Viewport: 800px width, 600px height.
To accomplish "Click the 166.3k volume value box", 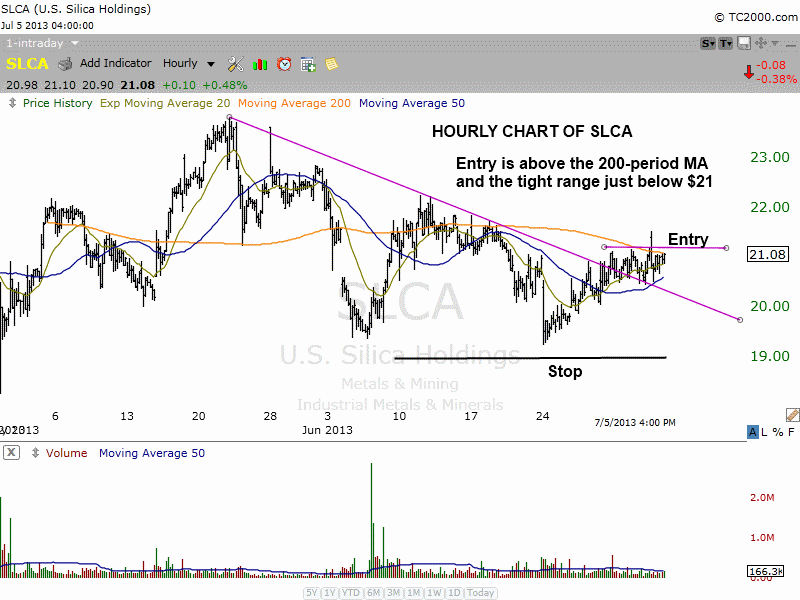I will (x=765, y=571).
